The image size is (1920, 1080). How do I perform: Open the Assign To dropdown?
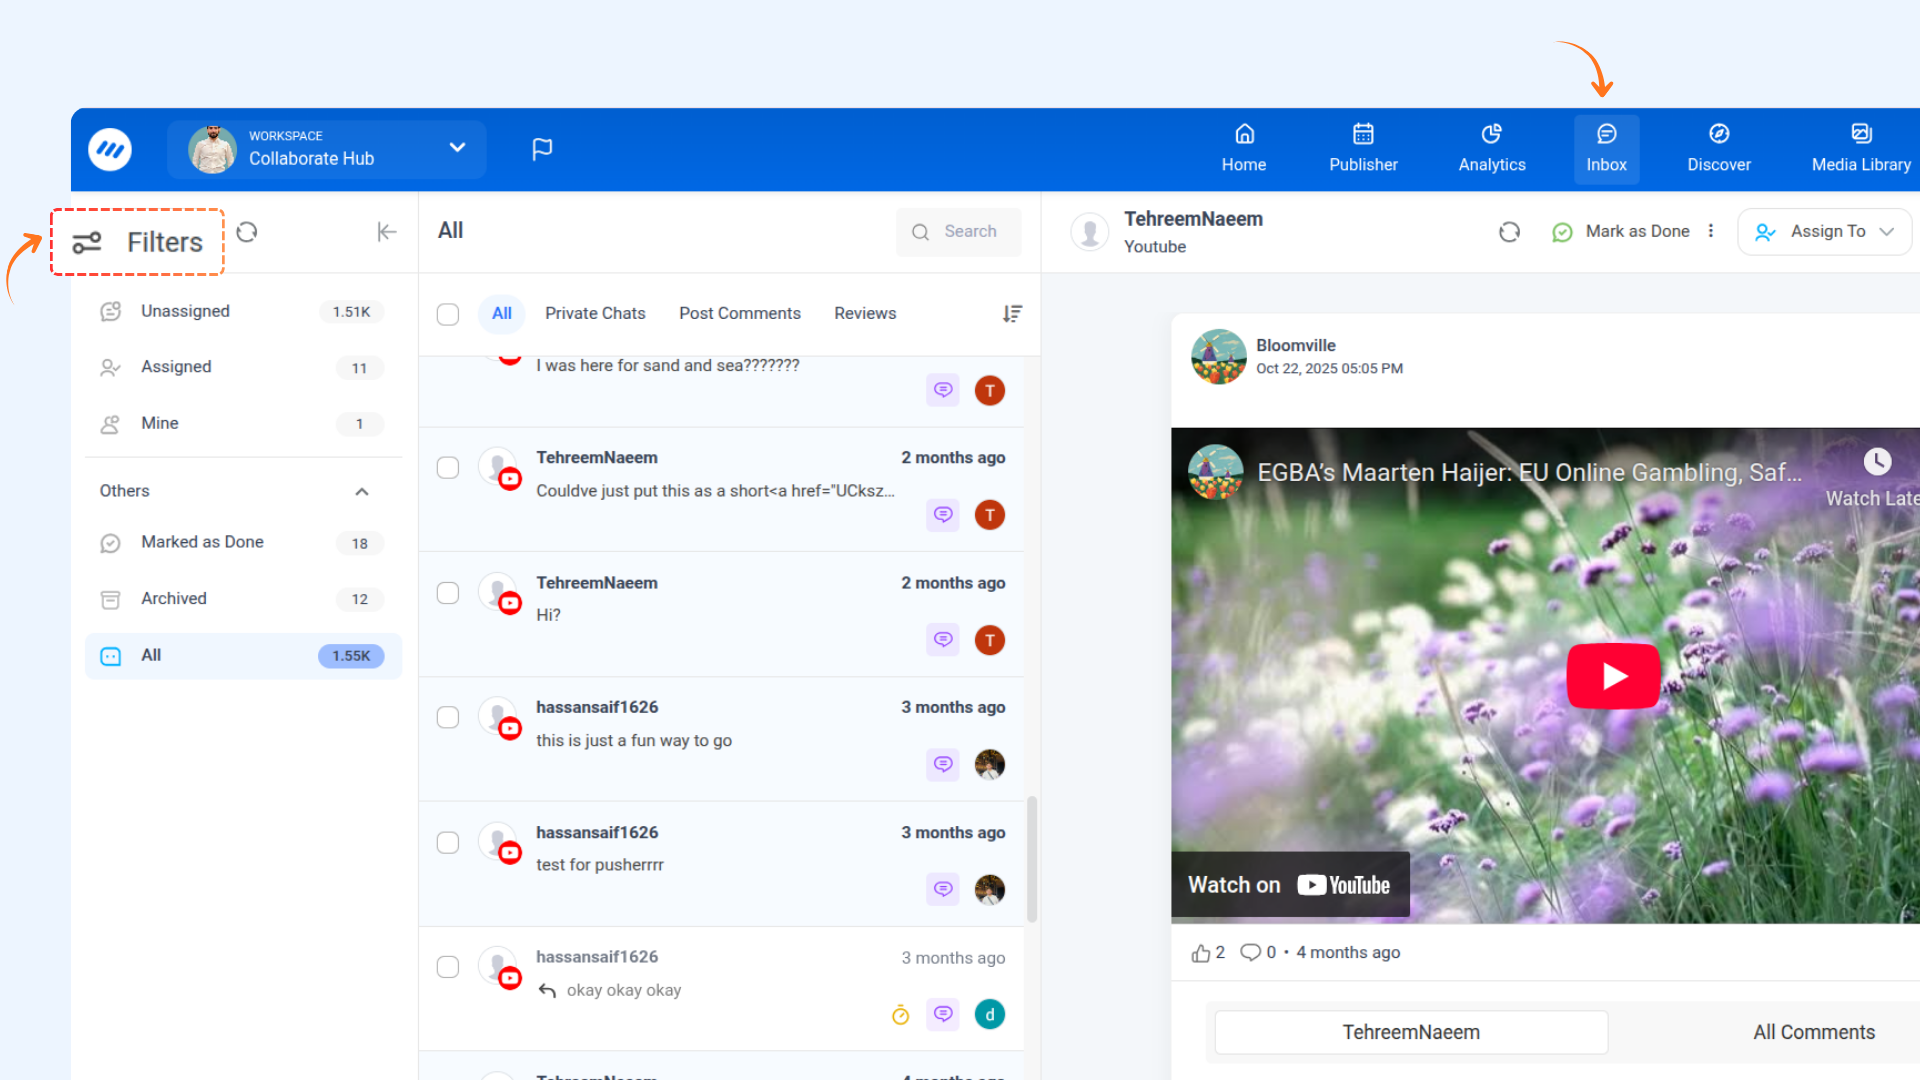pos(1825,232)
